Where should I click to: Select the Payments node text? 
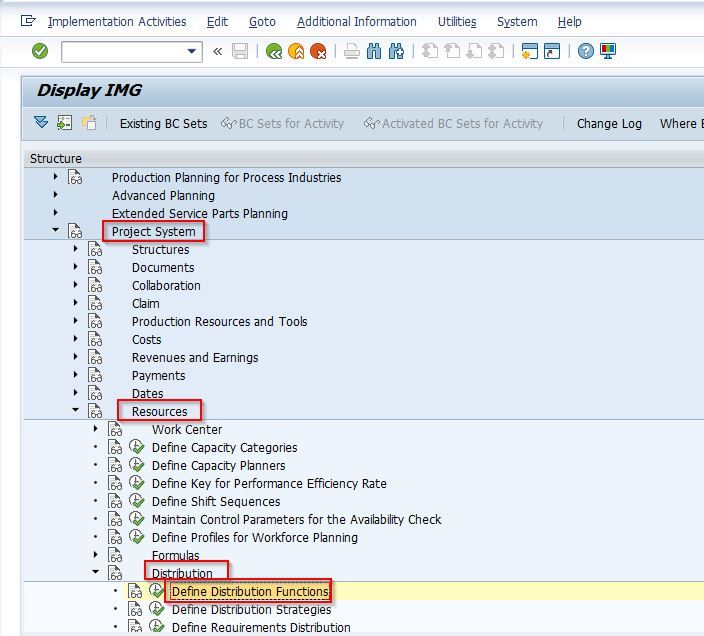click(x=158, y=376)
